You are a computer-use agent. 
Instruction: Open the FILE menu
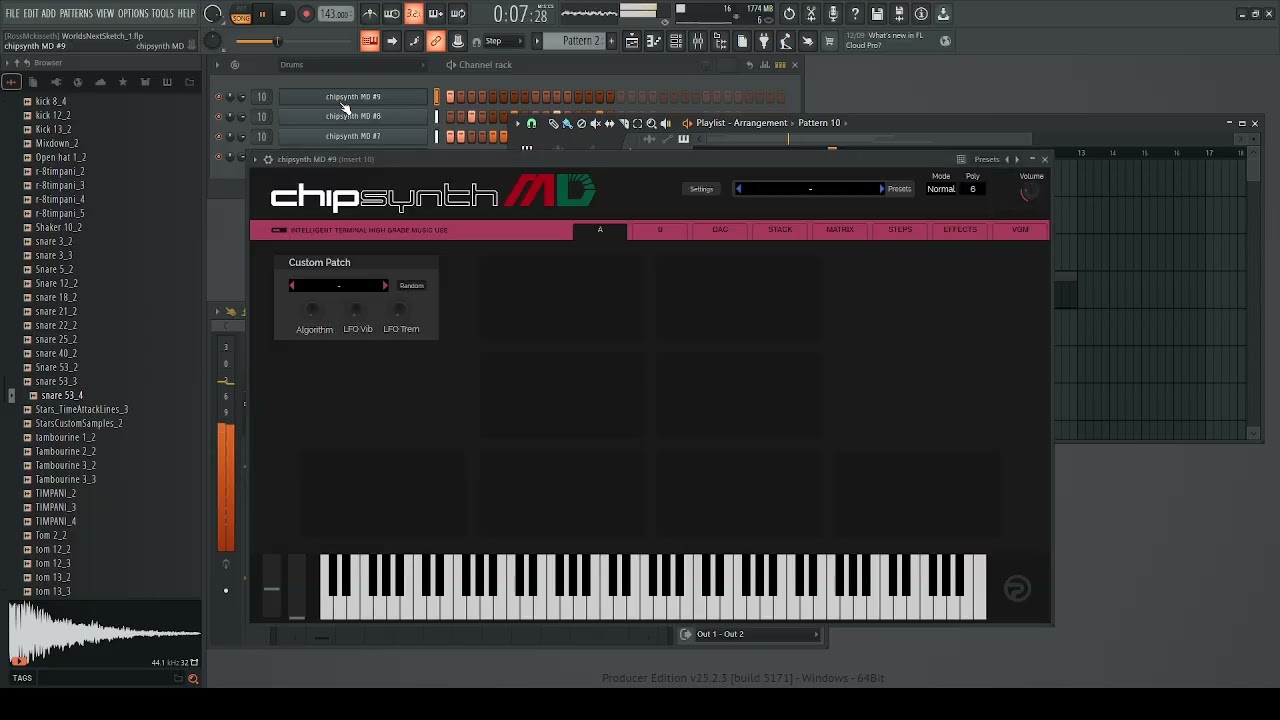point(13,14)
